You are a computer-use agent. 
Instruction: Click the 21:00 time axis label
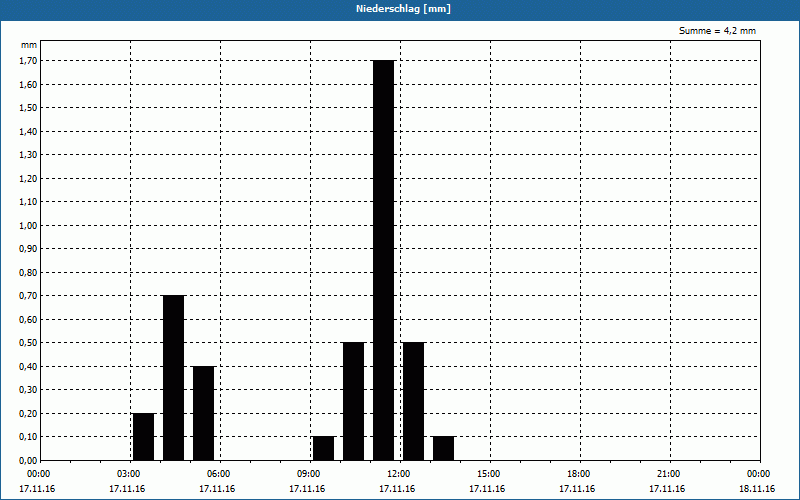(x=668, y=474)
